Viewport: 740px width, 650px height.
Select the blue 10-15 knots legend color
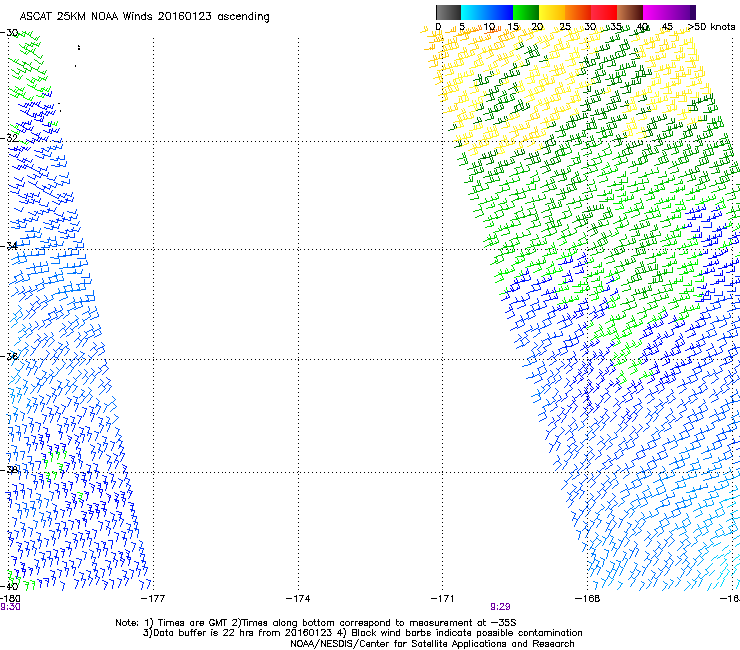500,12
